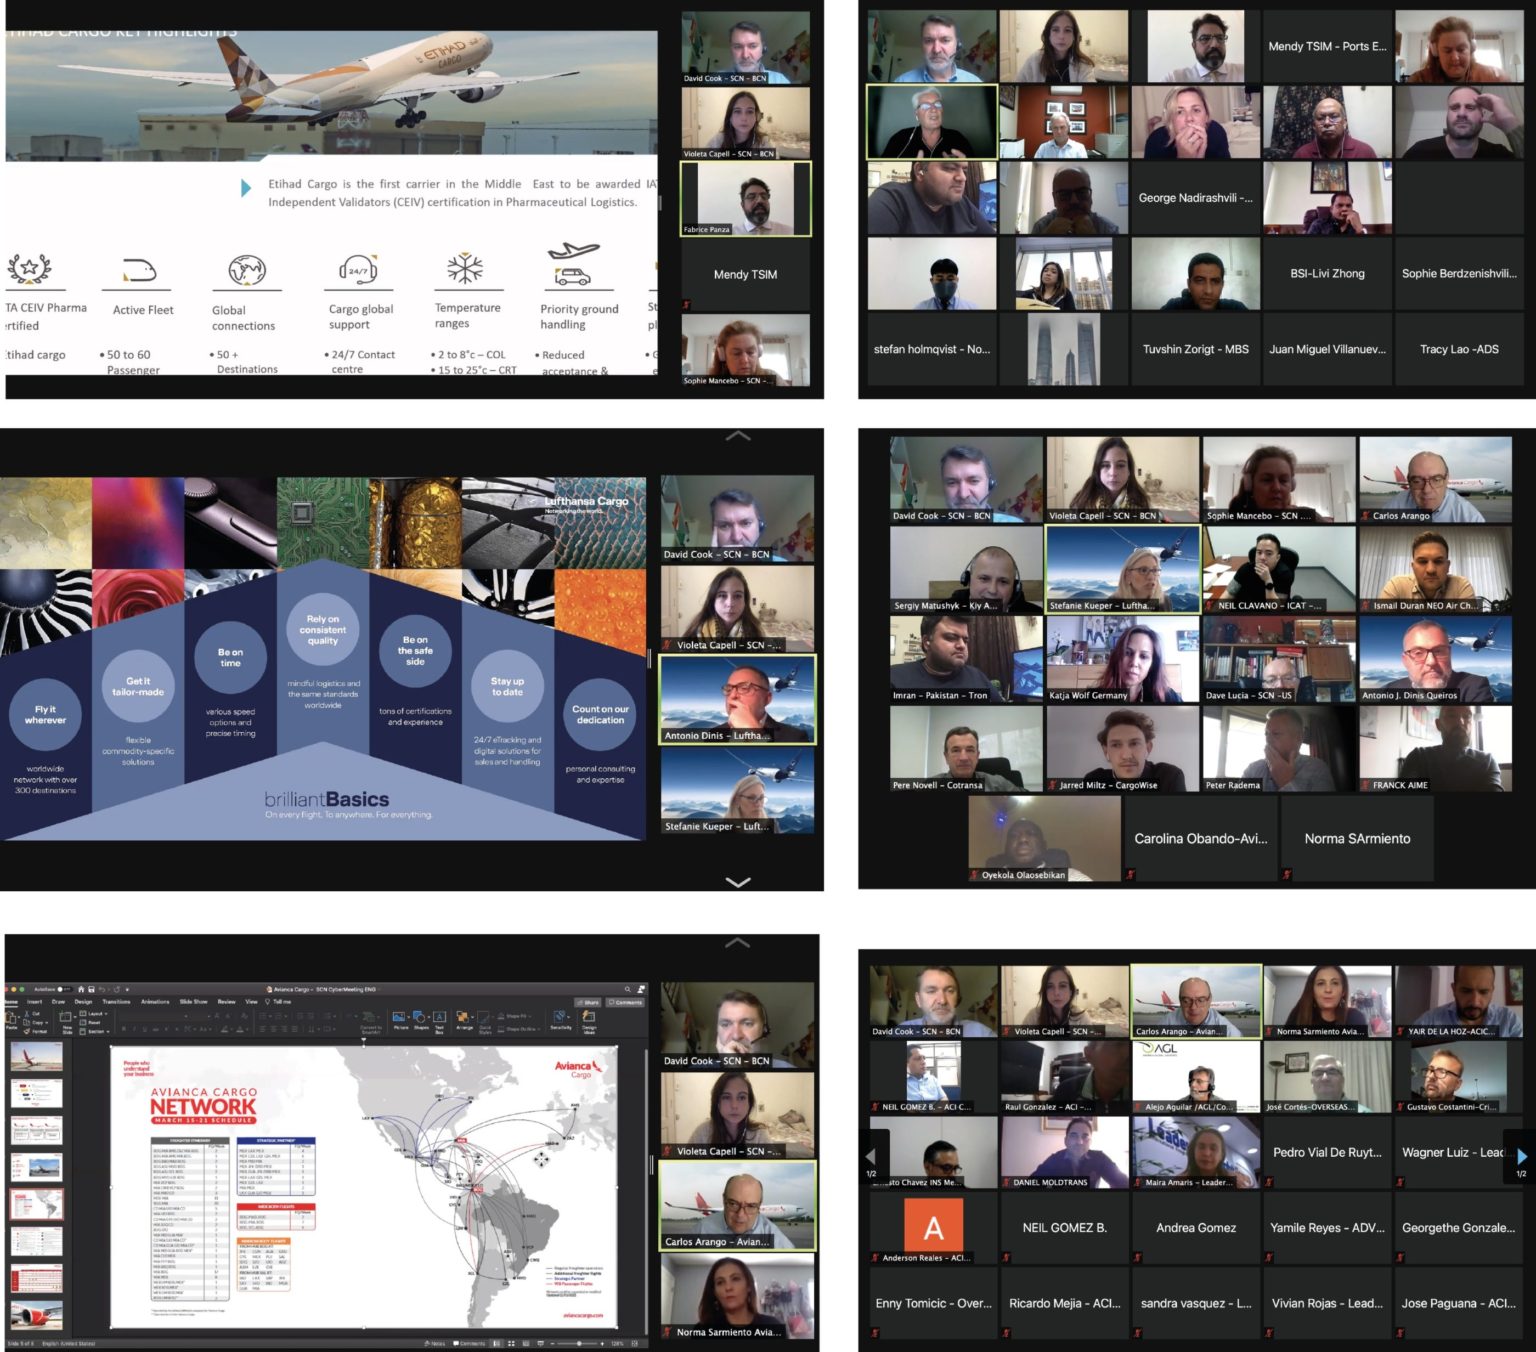Click the Redo arrow in PowerPoint title bar

pyautogui.click(x=117, y=989)
